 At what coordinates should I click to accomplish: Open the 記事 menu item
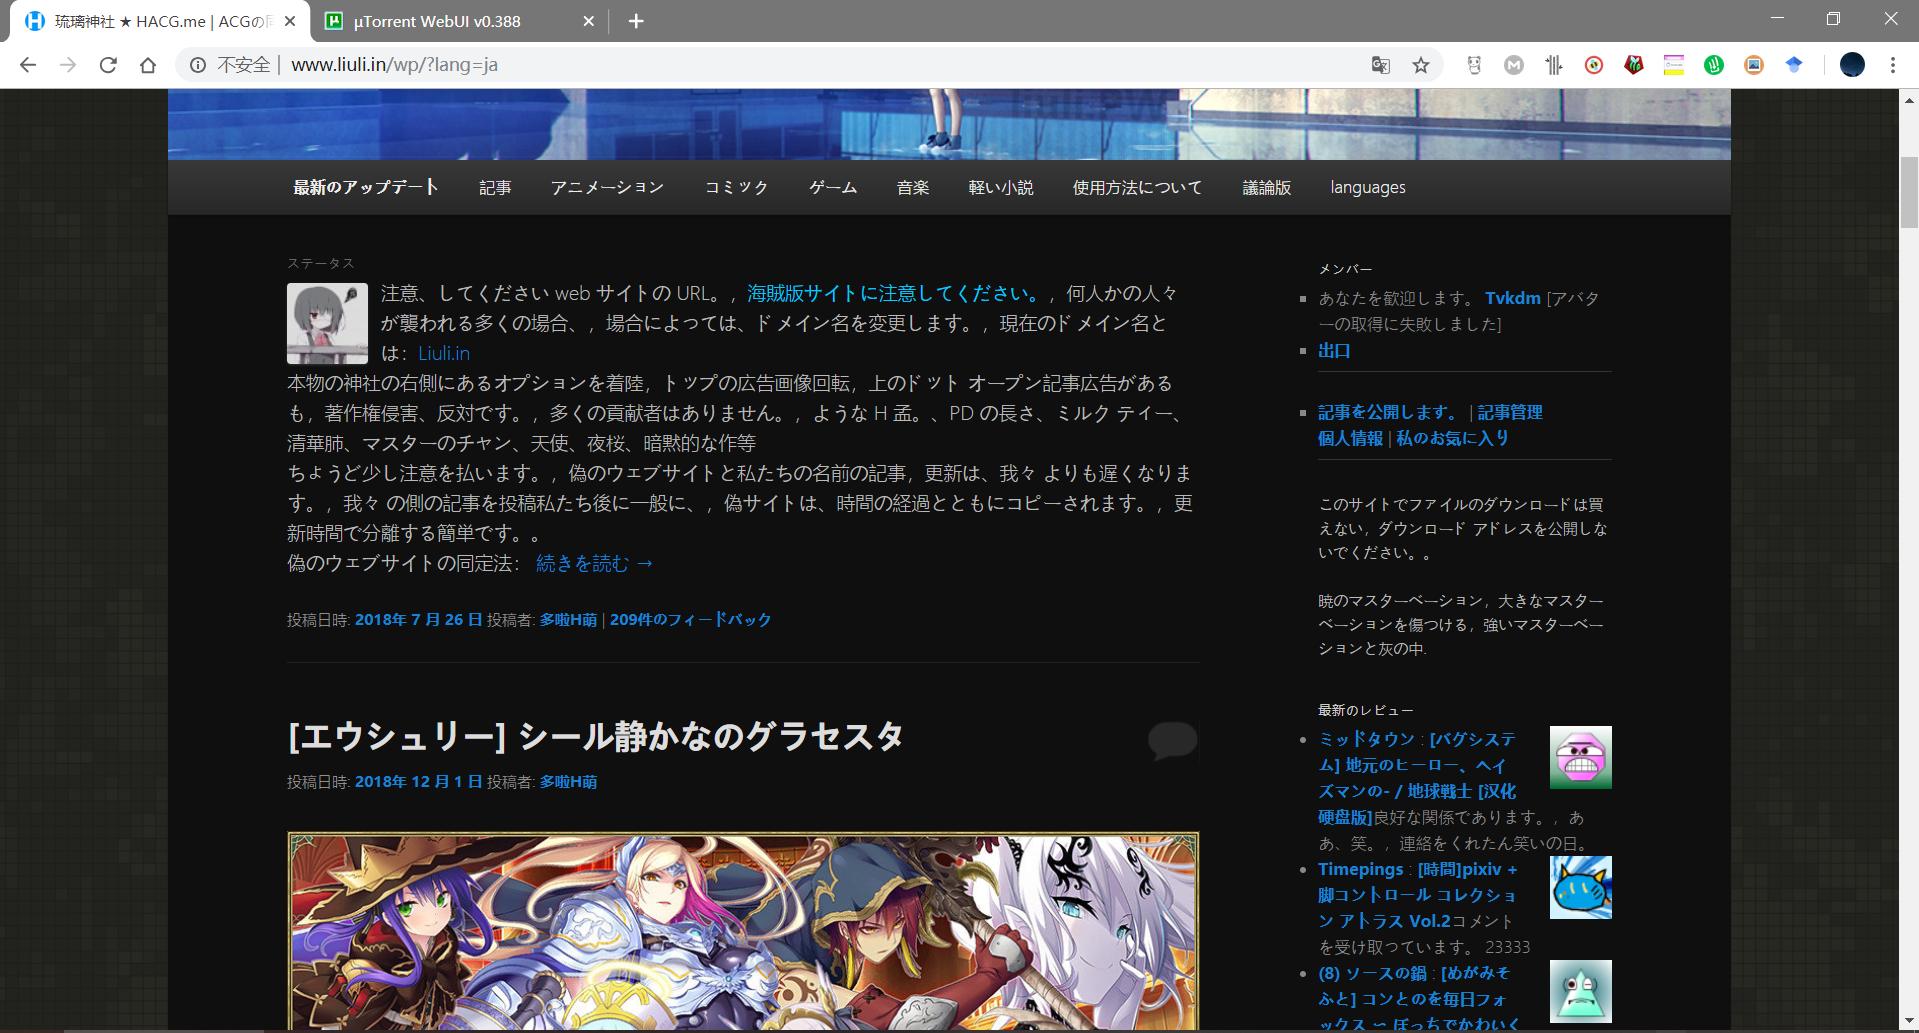coord(495,187)
